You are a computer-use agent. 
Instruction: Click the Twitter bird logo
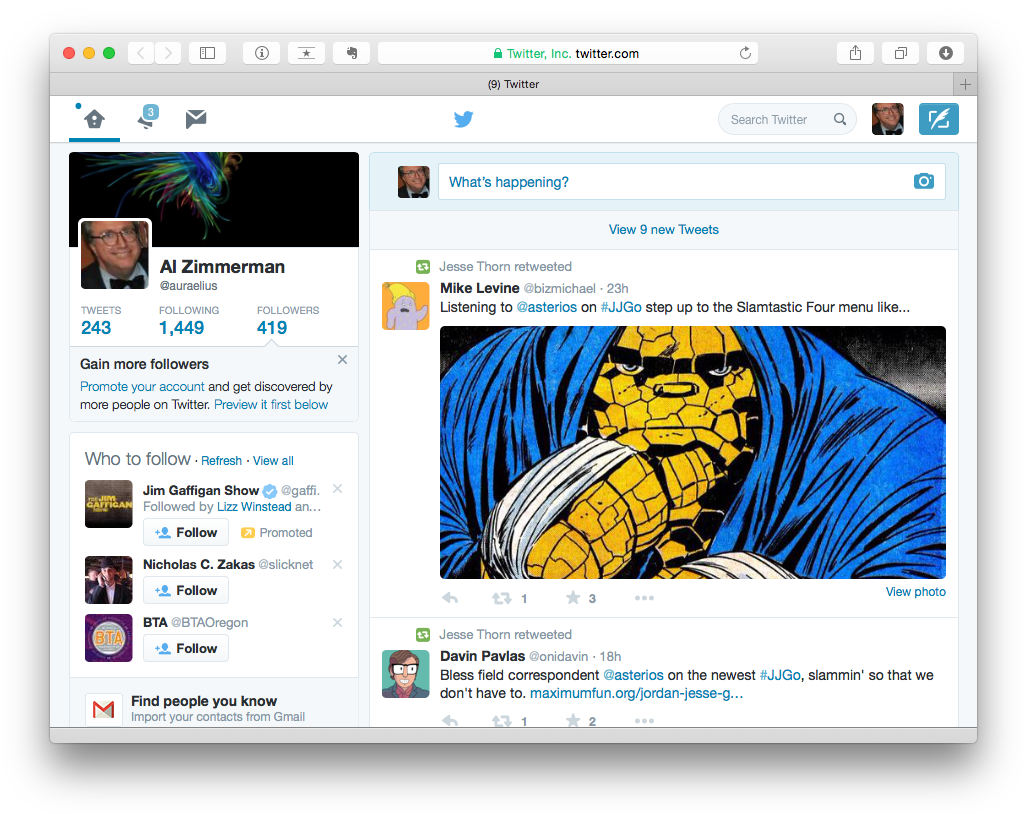pos(463,119)
